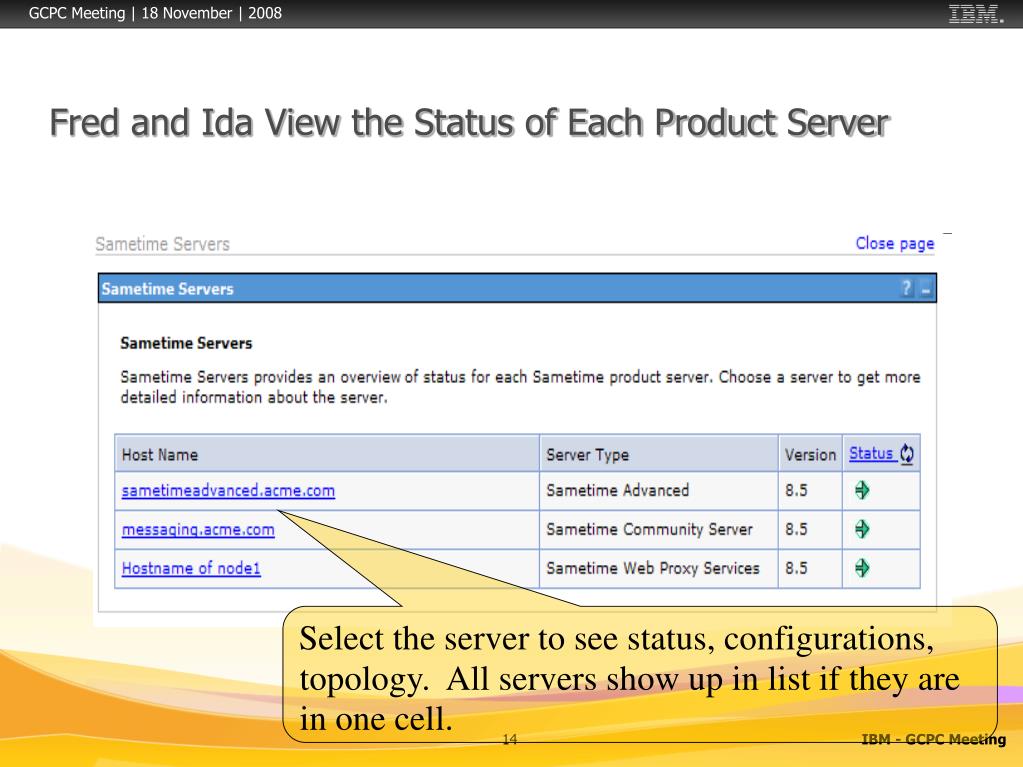Click the GCPC Meeting date header text

(155, 13)
